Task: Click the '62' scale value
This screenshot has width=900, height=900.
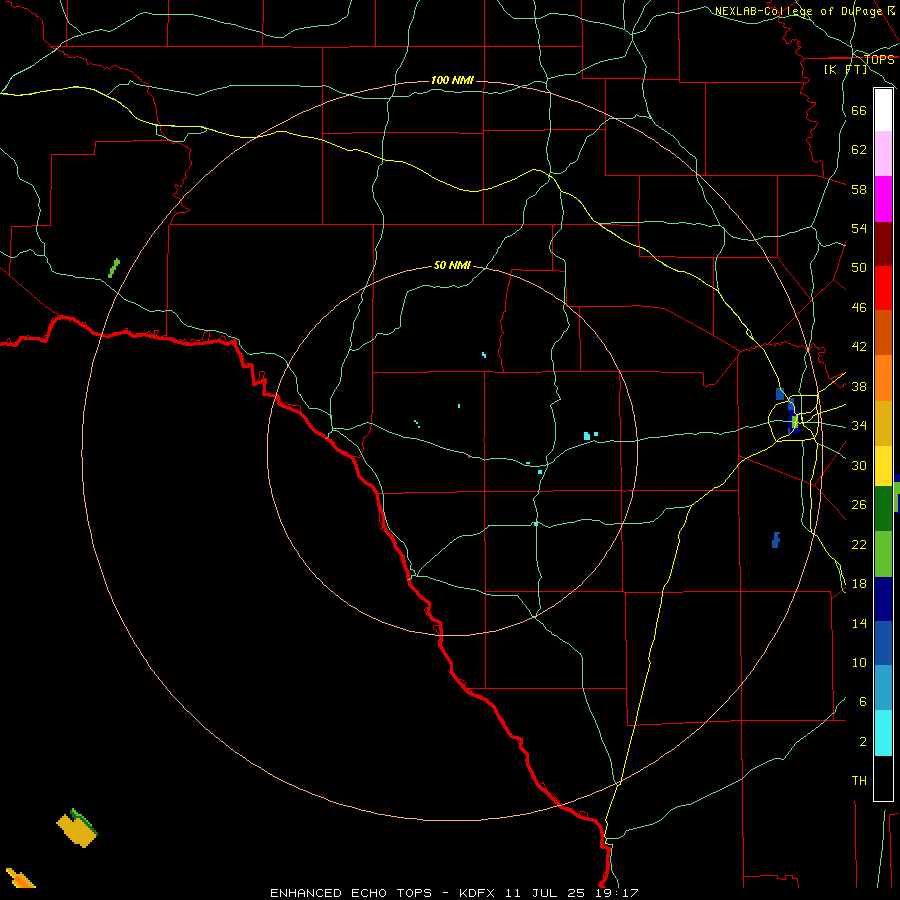Action: [859, 150]
